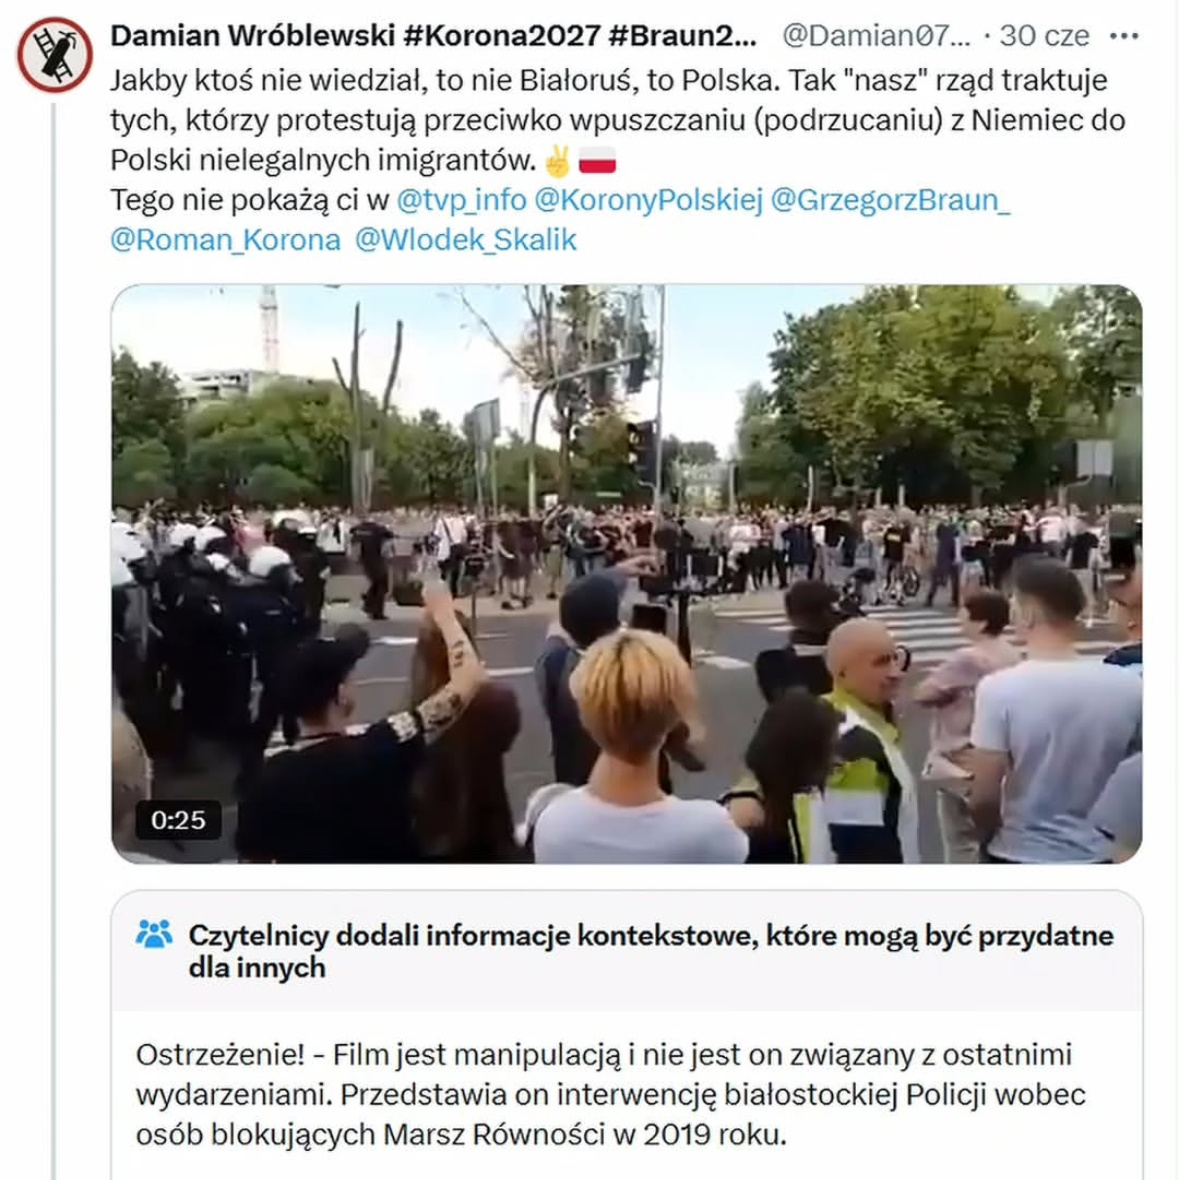Click the community note header text

tap(651, 951)
